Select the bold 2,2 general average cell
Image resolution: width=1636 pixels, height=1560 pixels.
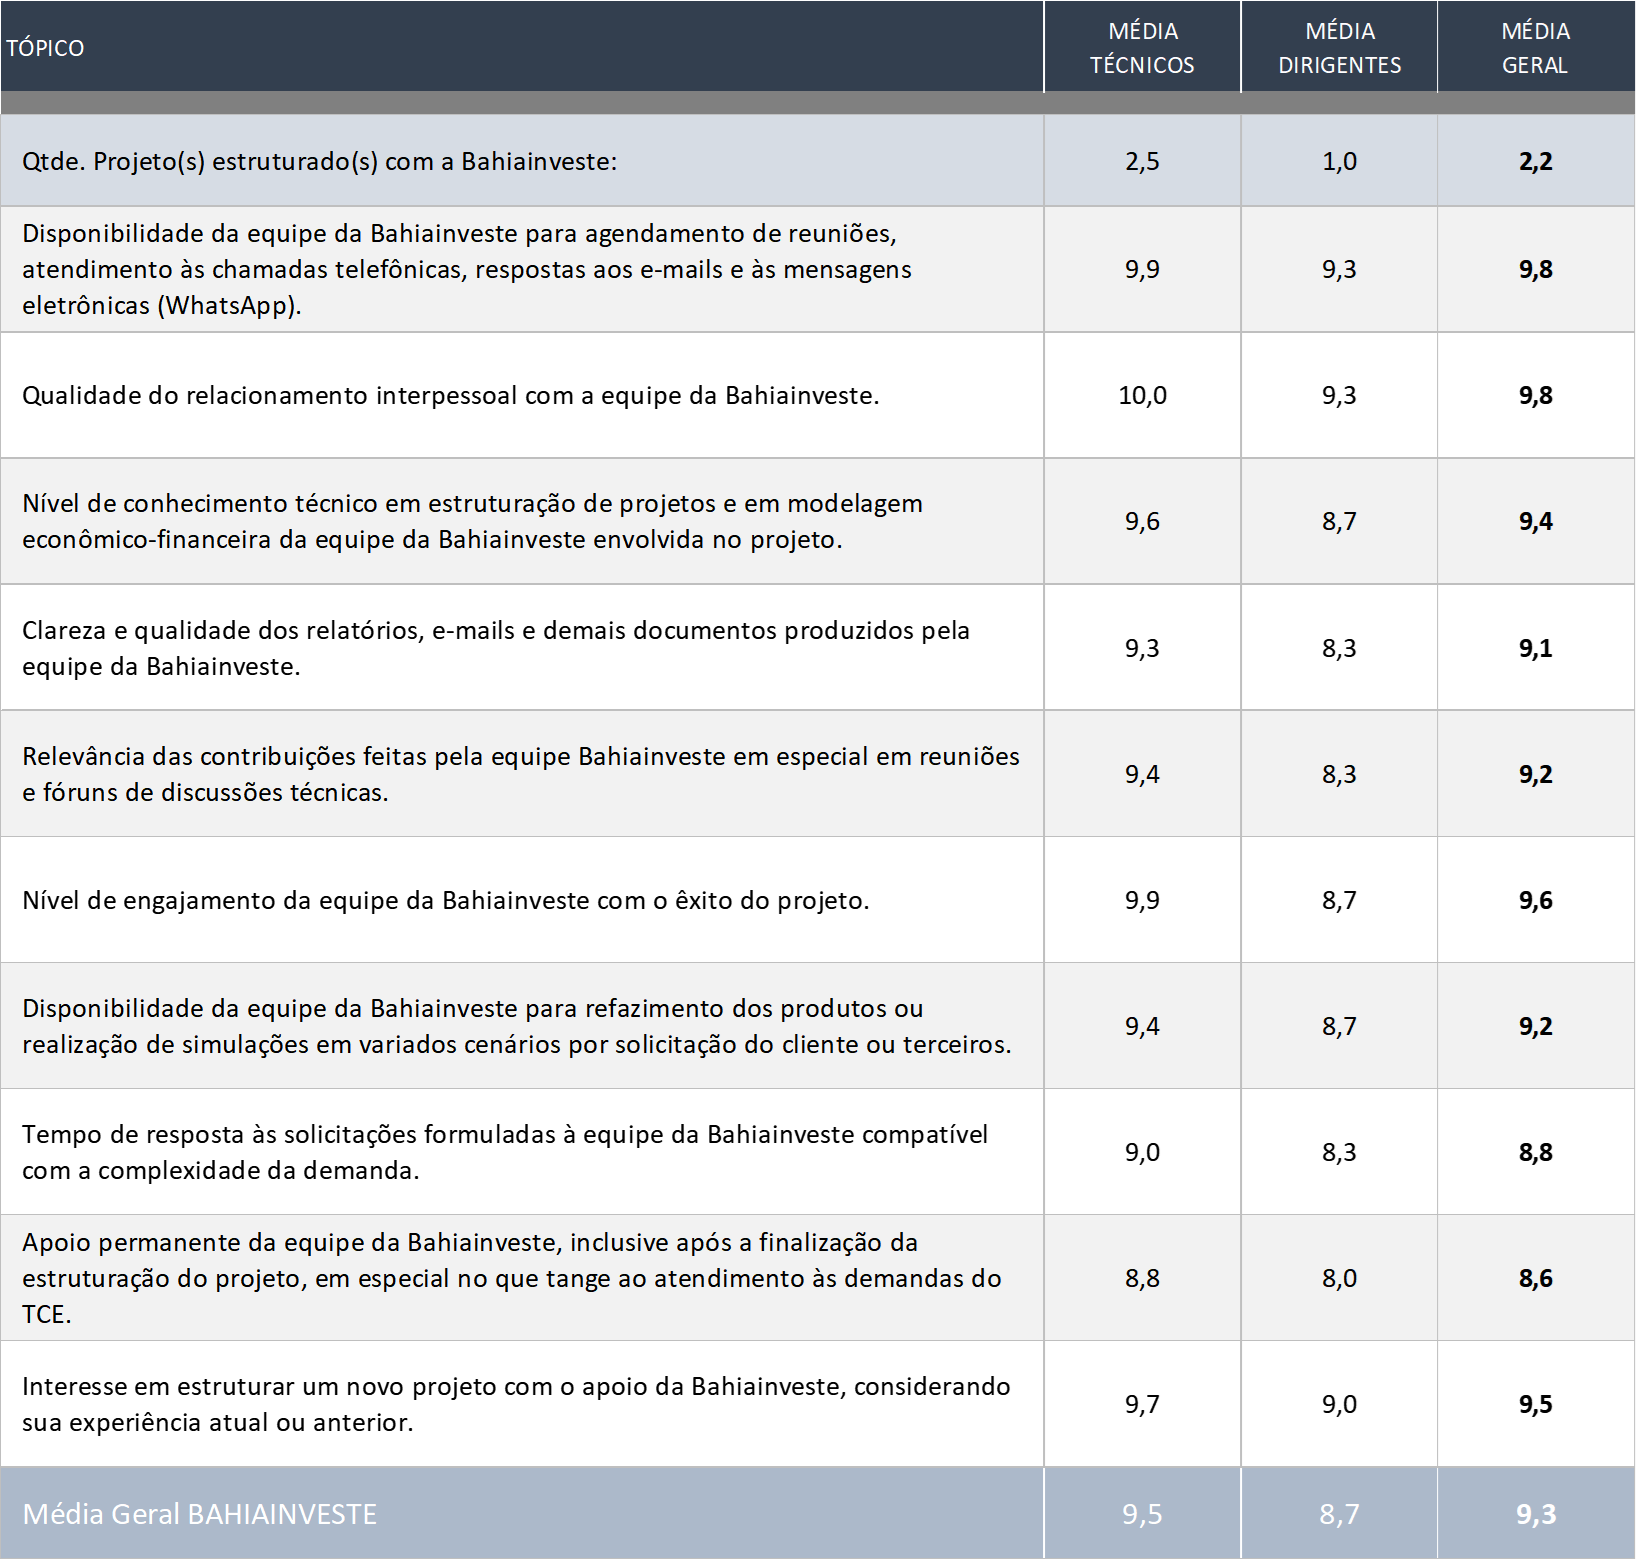tap(1535, 161)
